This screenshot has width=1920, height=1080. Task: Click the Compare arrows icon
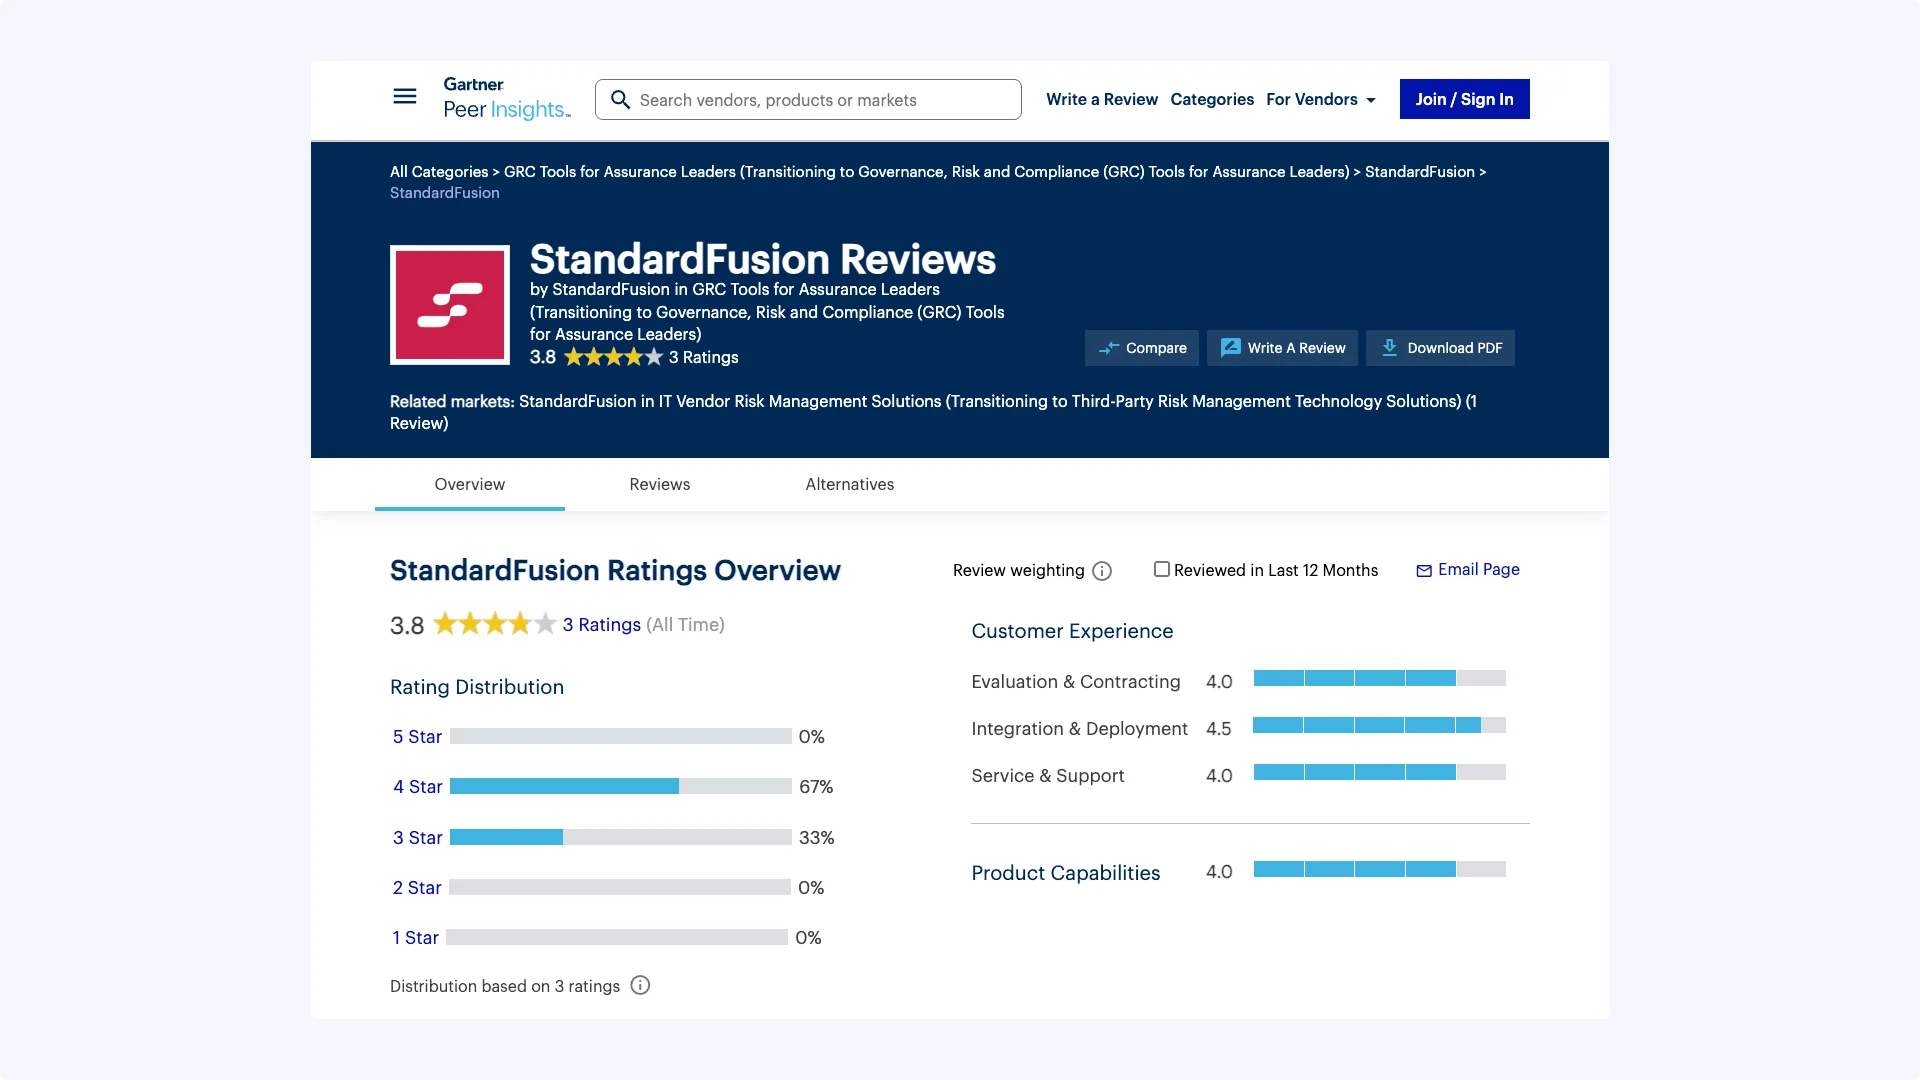(x=1109, y=348)
